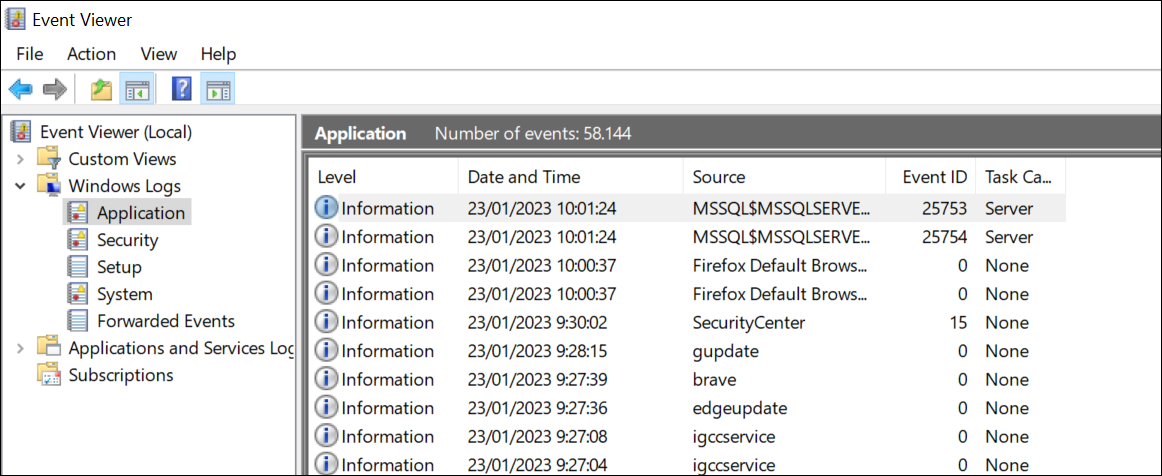Open Forwarded Events log
This screenshot has width=1162, height=476.
point(165,321)
